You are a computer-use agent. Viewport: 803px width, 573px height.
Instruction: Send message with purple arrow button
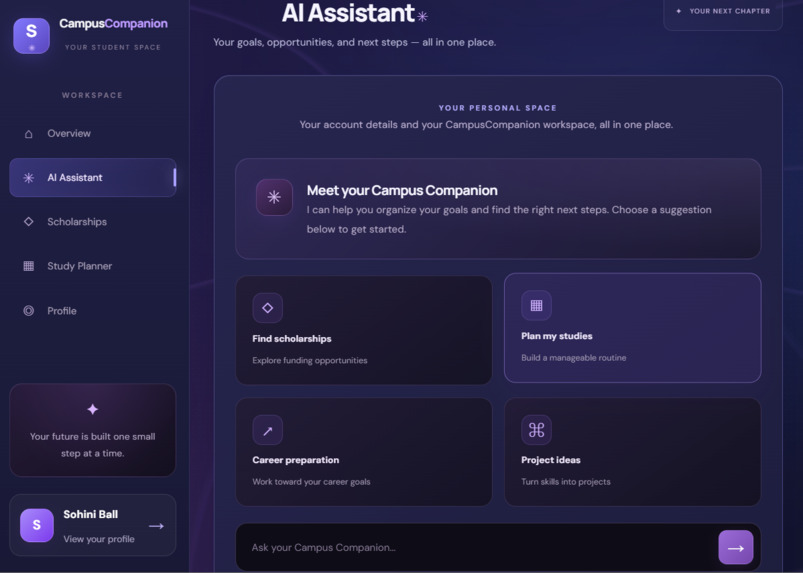735,547
